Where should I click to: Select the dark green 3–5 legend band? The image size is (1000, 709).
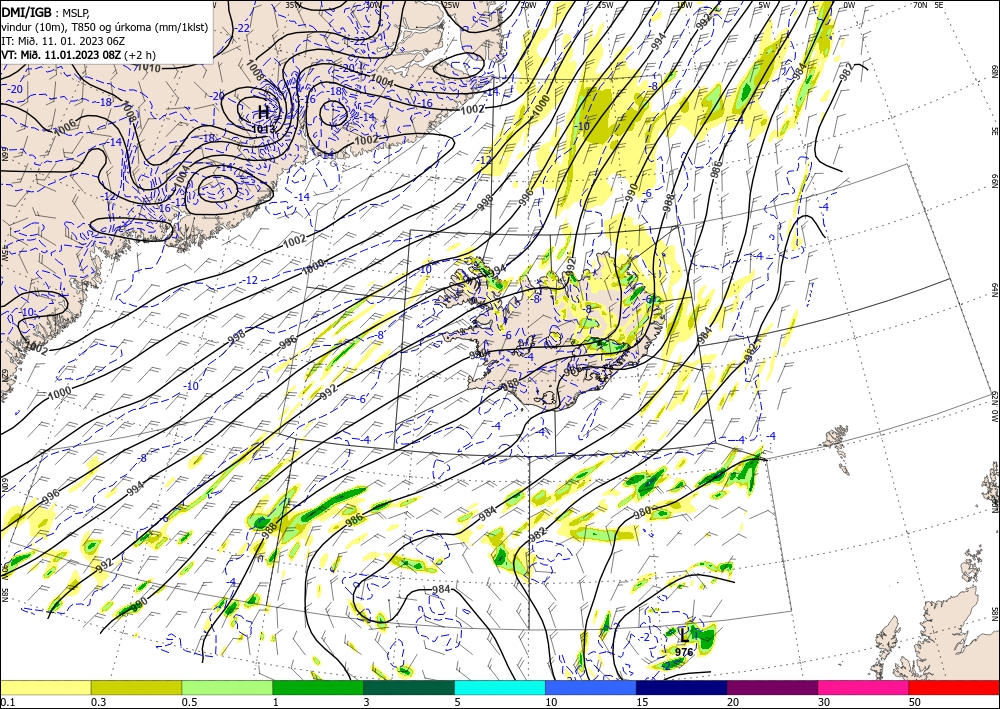(x=409, y=687)
